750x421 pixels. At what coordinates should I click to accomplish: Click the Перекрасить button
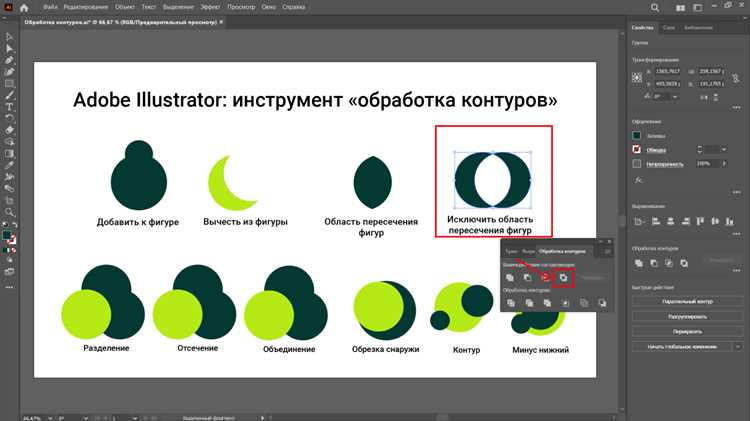click(x=687, y=332)
